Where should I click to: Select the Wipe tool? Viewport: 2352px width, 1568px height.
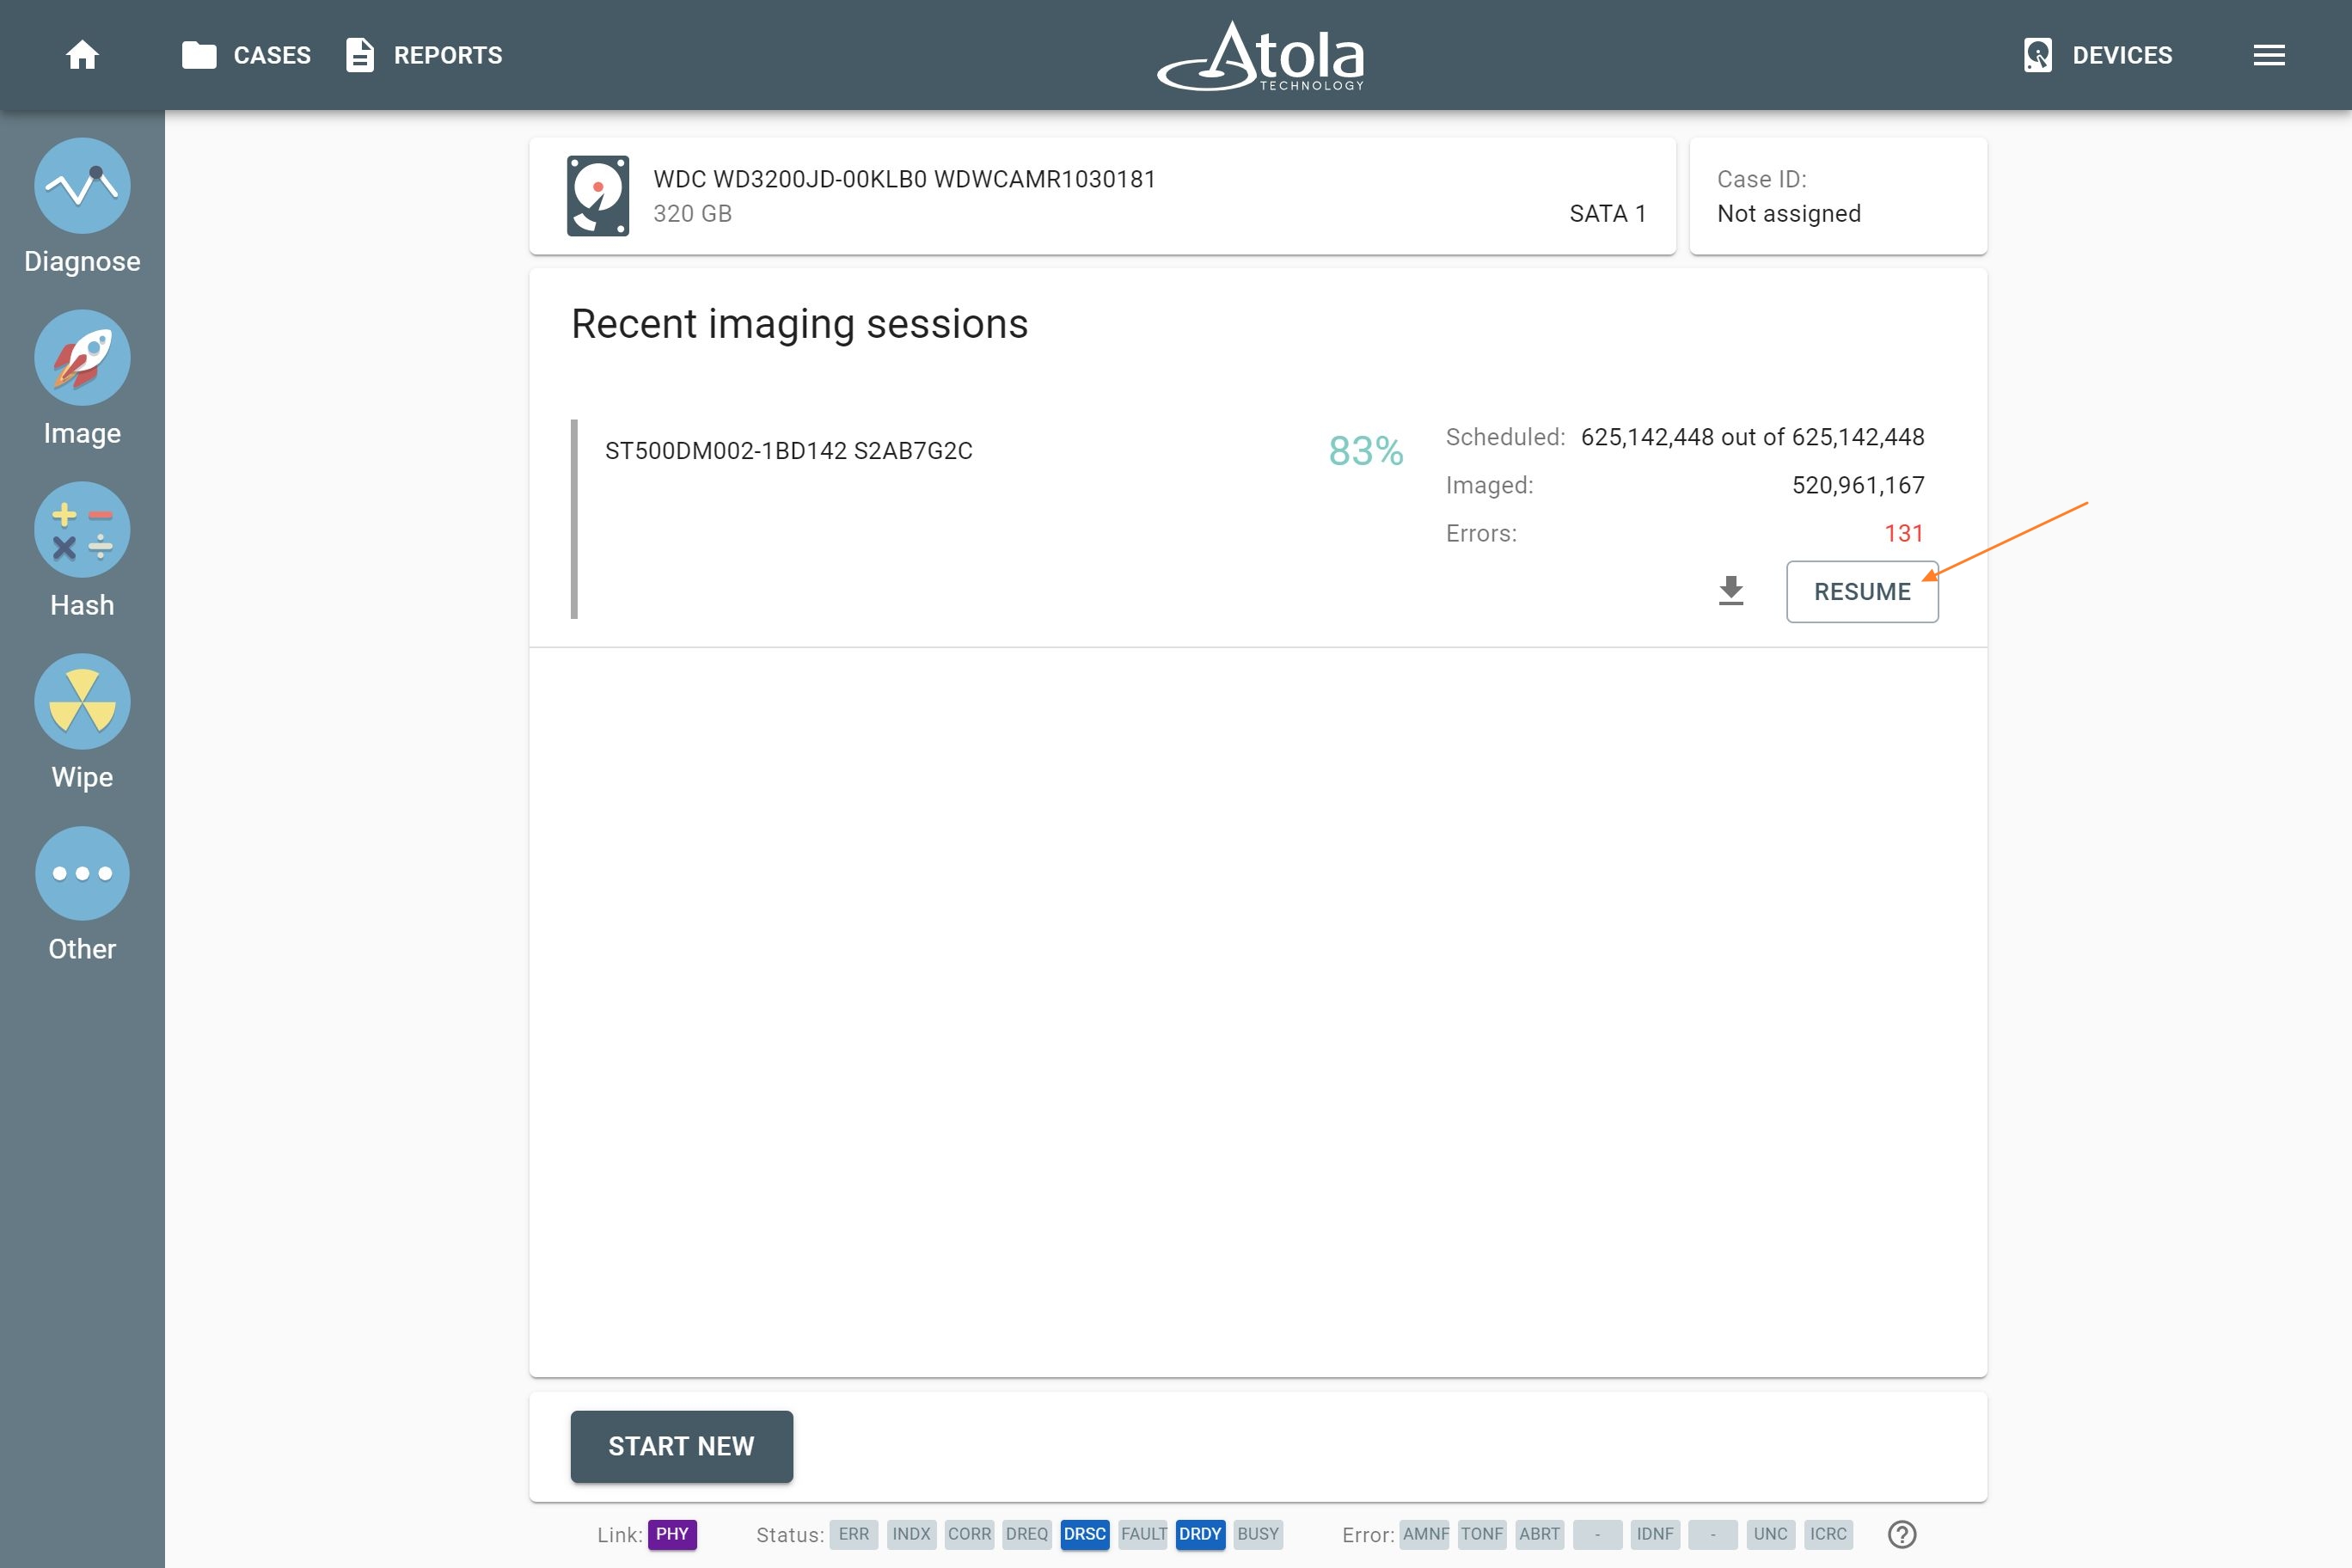(x=82, y=723)
